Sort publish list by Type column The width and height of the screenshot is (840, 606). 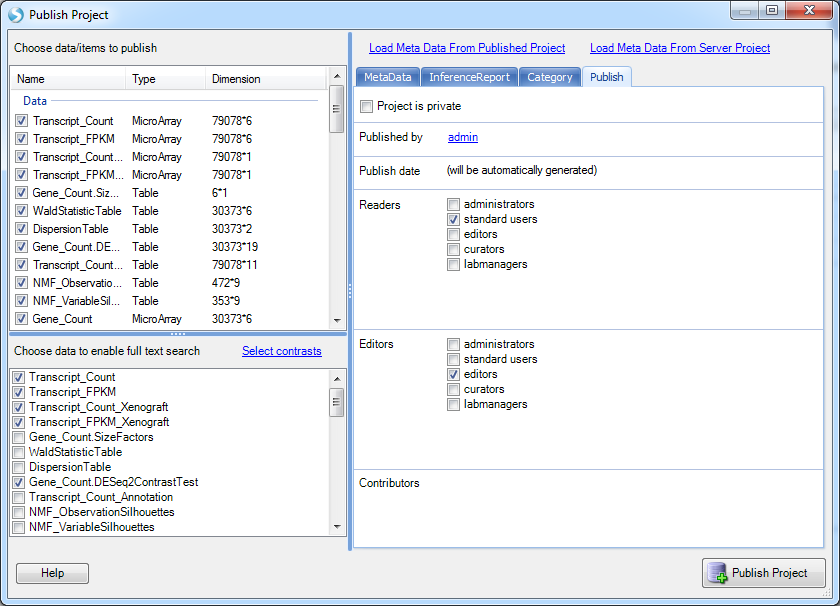pos(166,79)
